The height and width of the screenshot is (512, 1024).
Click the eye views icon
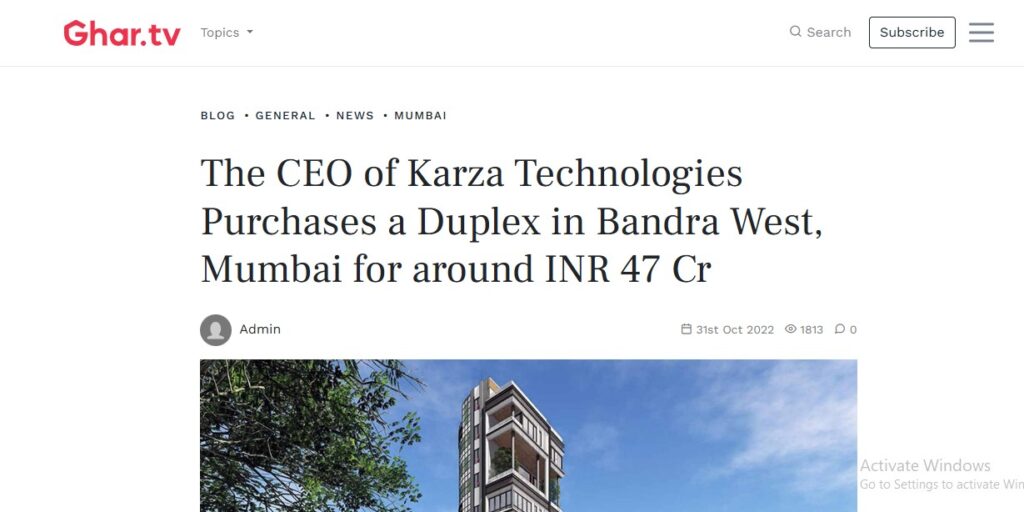(x=790, y=329)
